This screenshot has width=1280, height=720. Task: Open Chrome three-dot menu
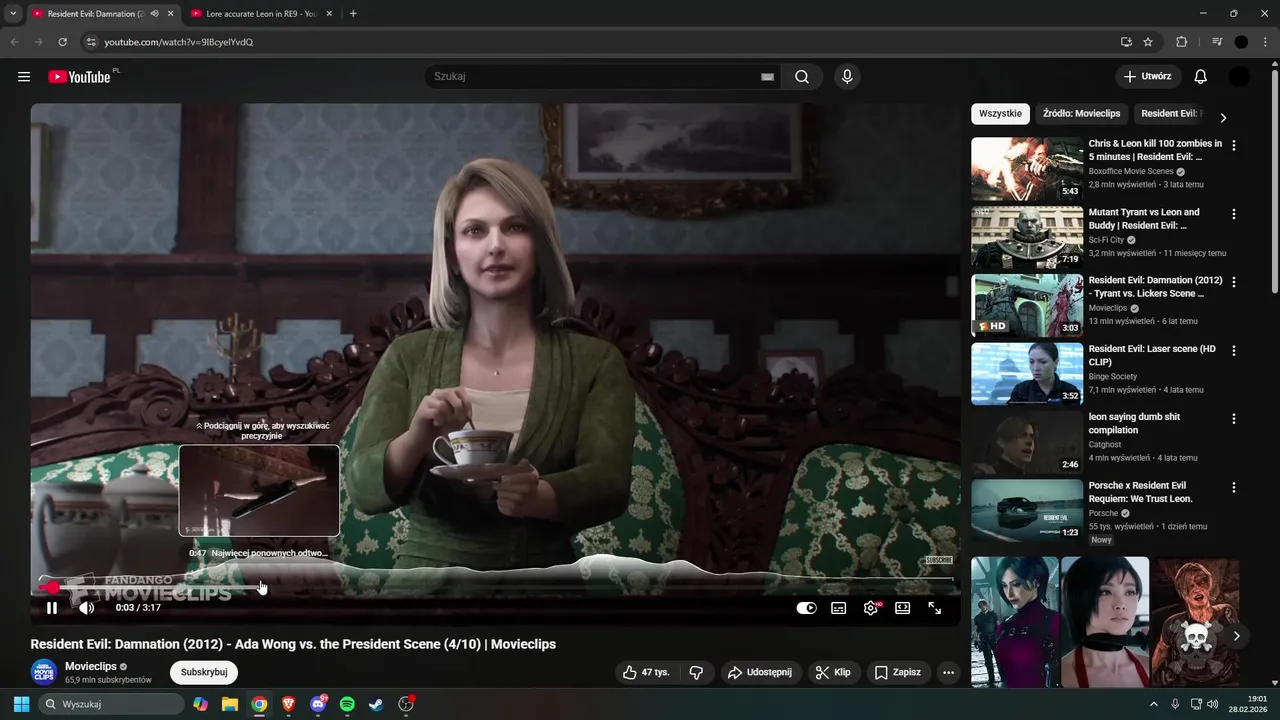tap(1266, 42)
